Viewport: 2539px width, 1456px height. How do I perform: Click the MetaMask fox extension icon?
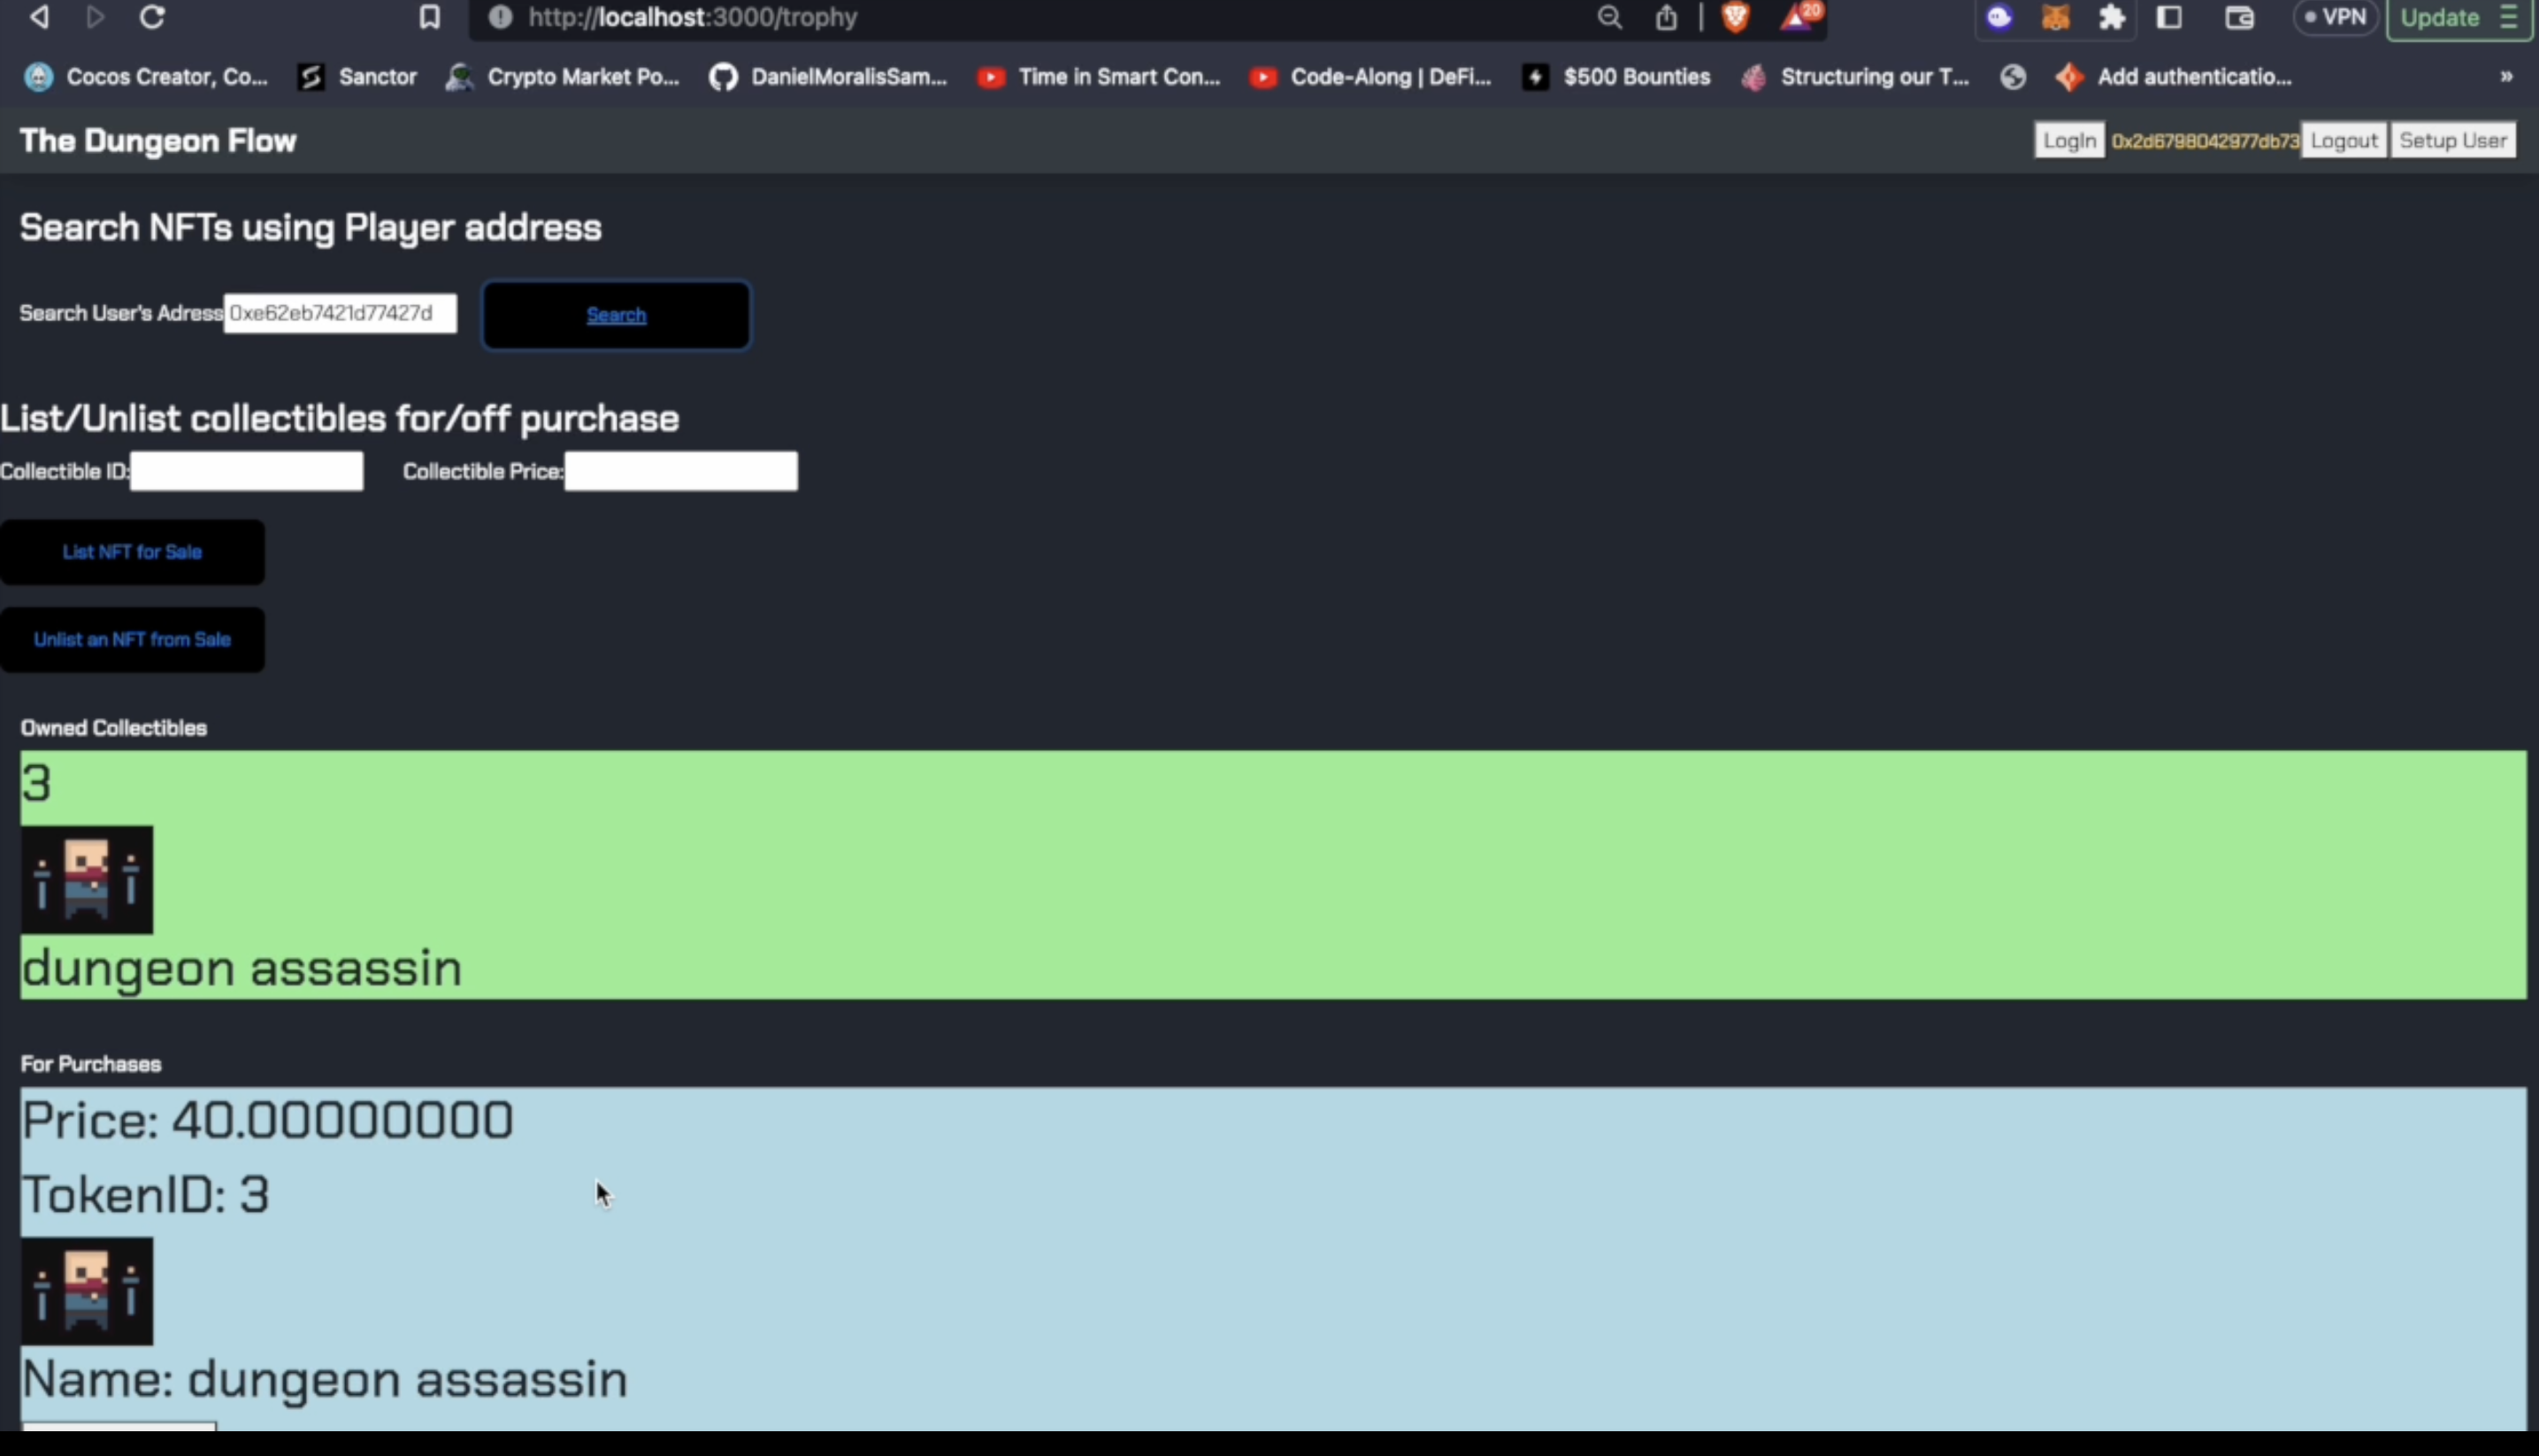point(2056,17)
